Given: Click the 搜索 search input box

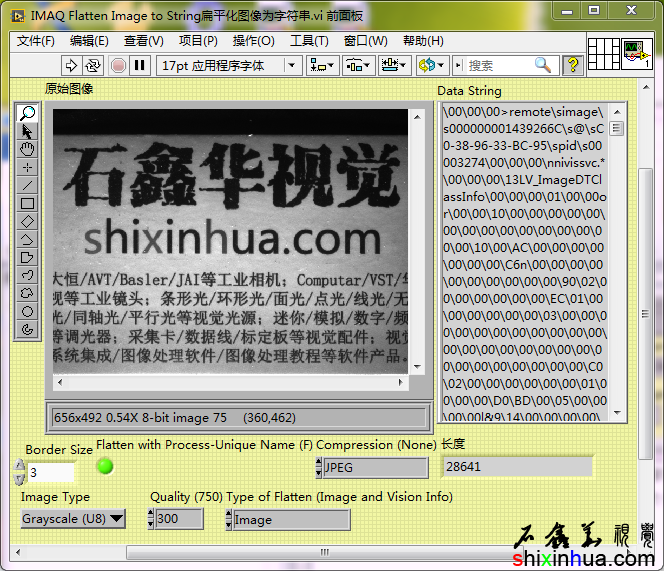Looking at the screenshot, I should click(x=499, y=66).
